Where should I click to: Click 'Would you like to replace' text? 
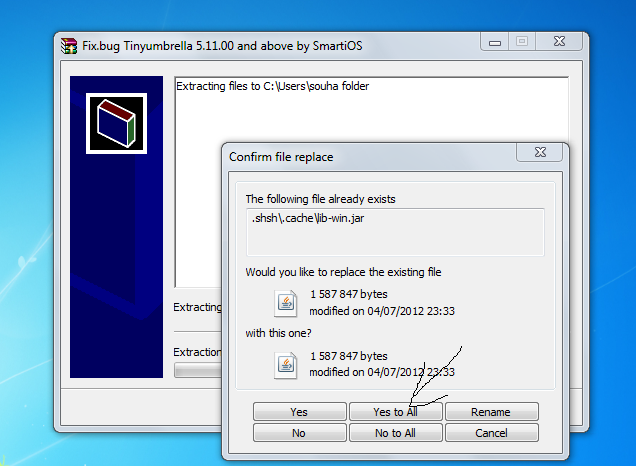(x=343, y=272)
